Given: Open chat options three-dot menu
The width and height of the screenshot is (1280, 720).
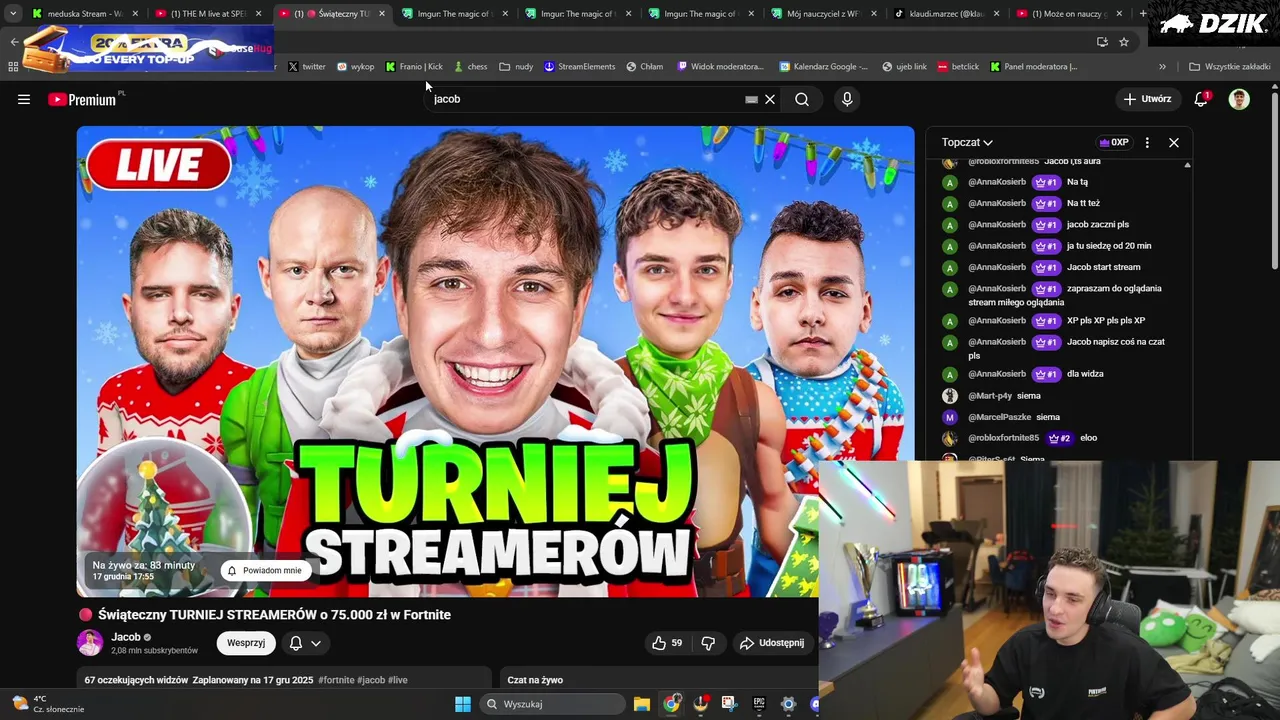Looking at the screenshot, I should (1147, 142).
